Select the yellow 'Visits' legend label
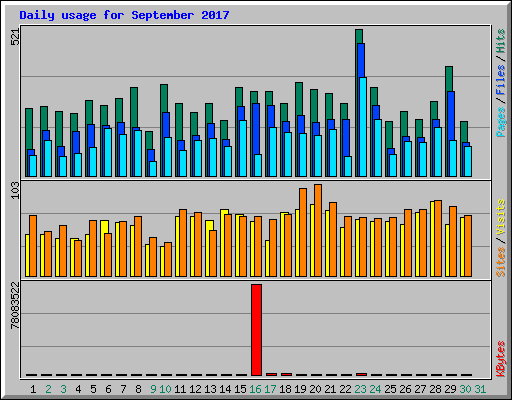The height and width of the screenshot is (400, 512). pos(500,218)
